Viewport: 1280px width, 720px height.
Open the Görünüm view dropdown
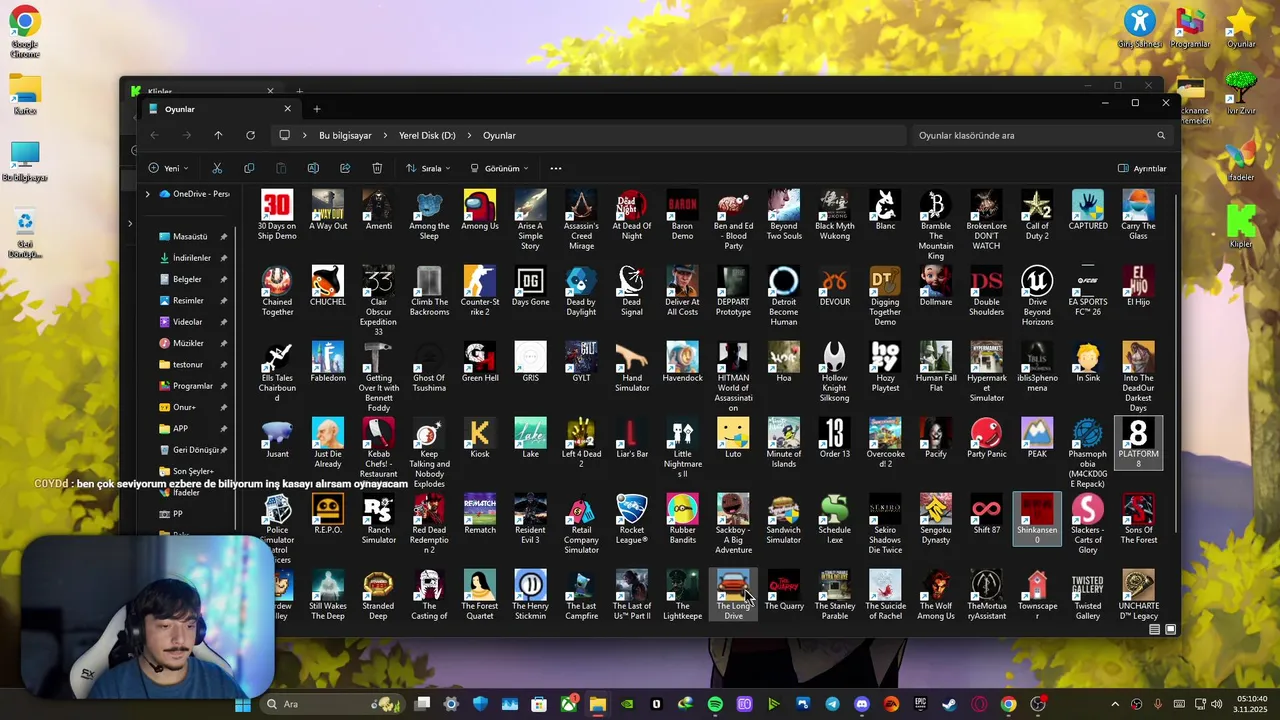499,168
